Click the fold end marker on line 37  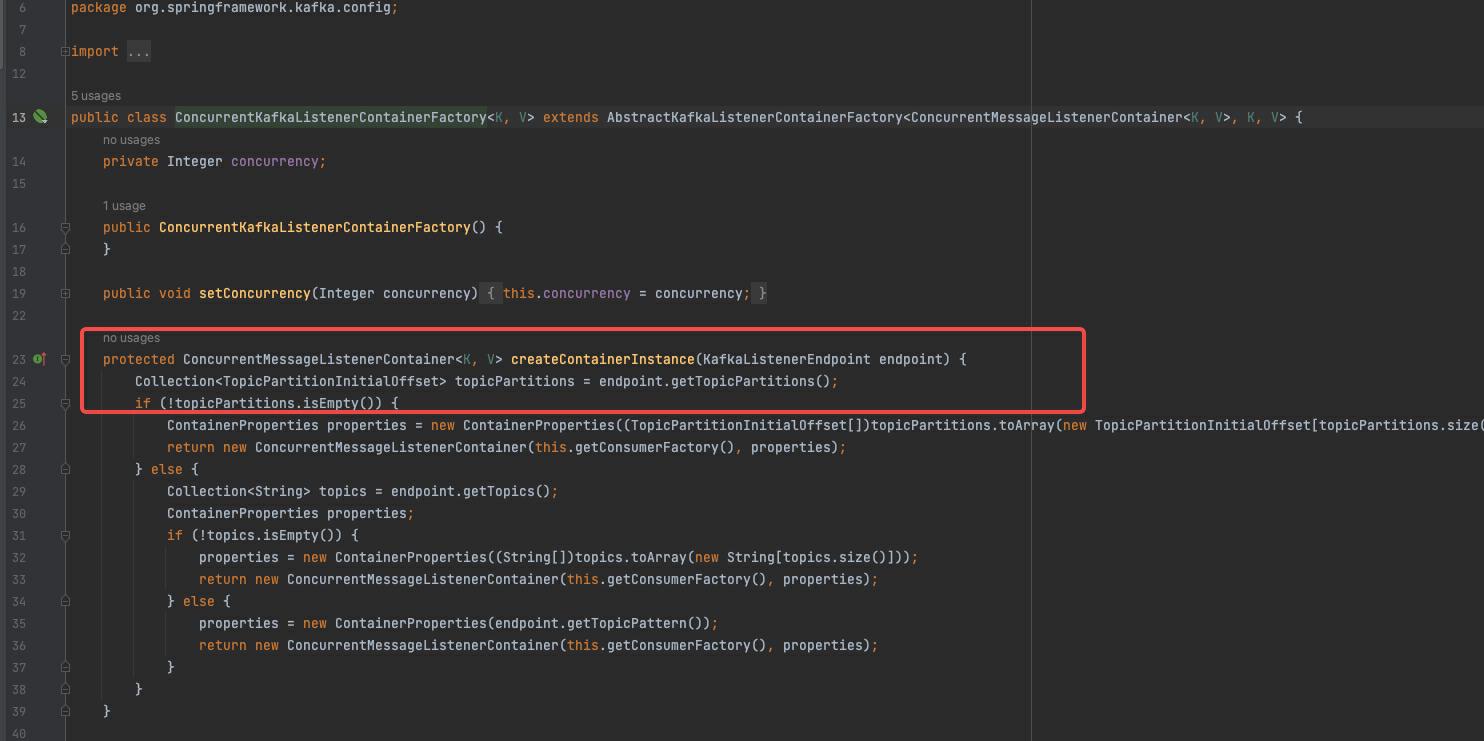(65, 667)
